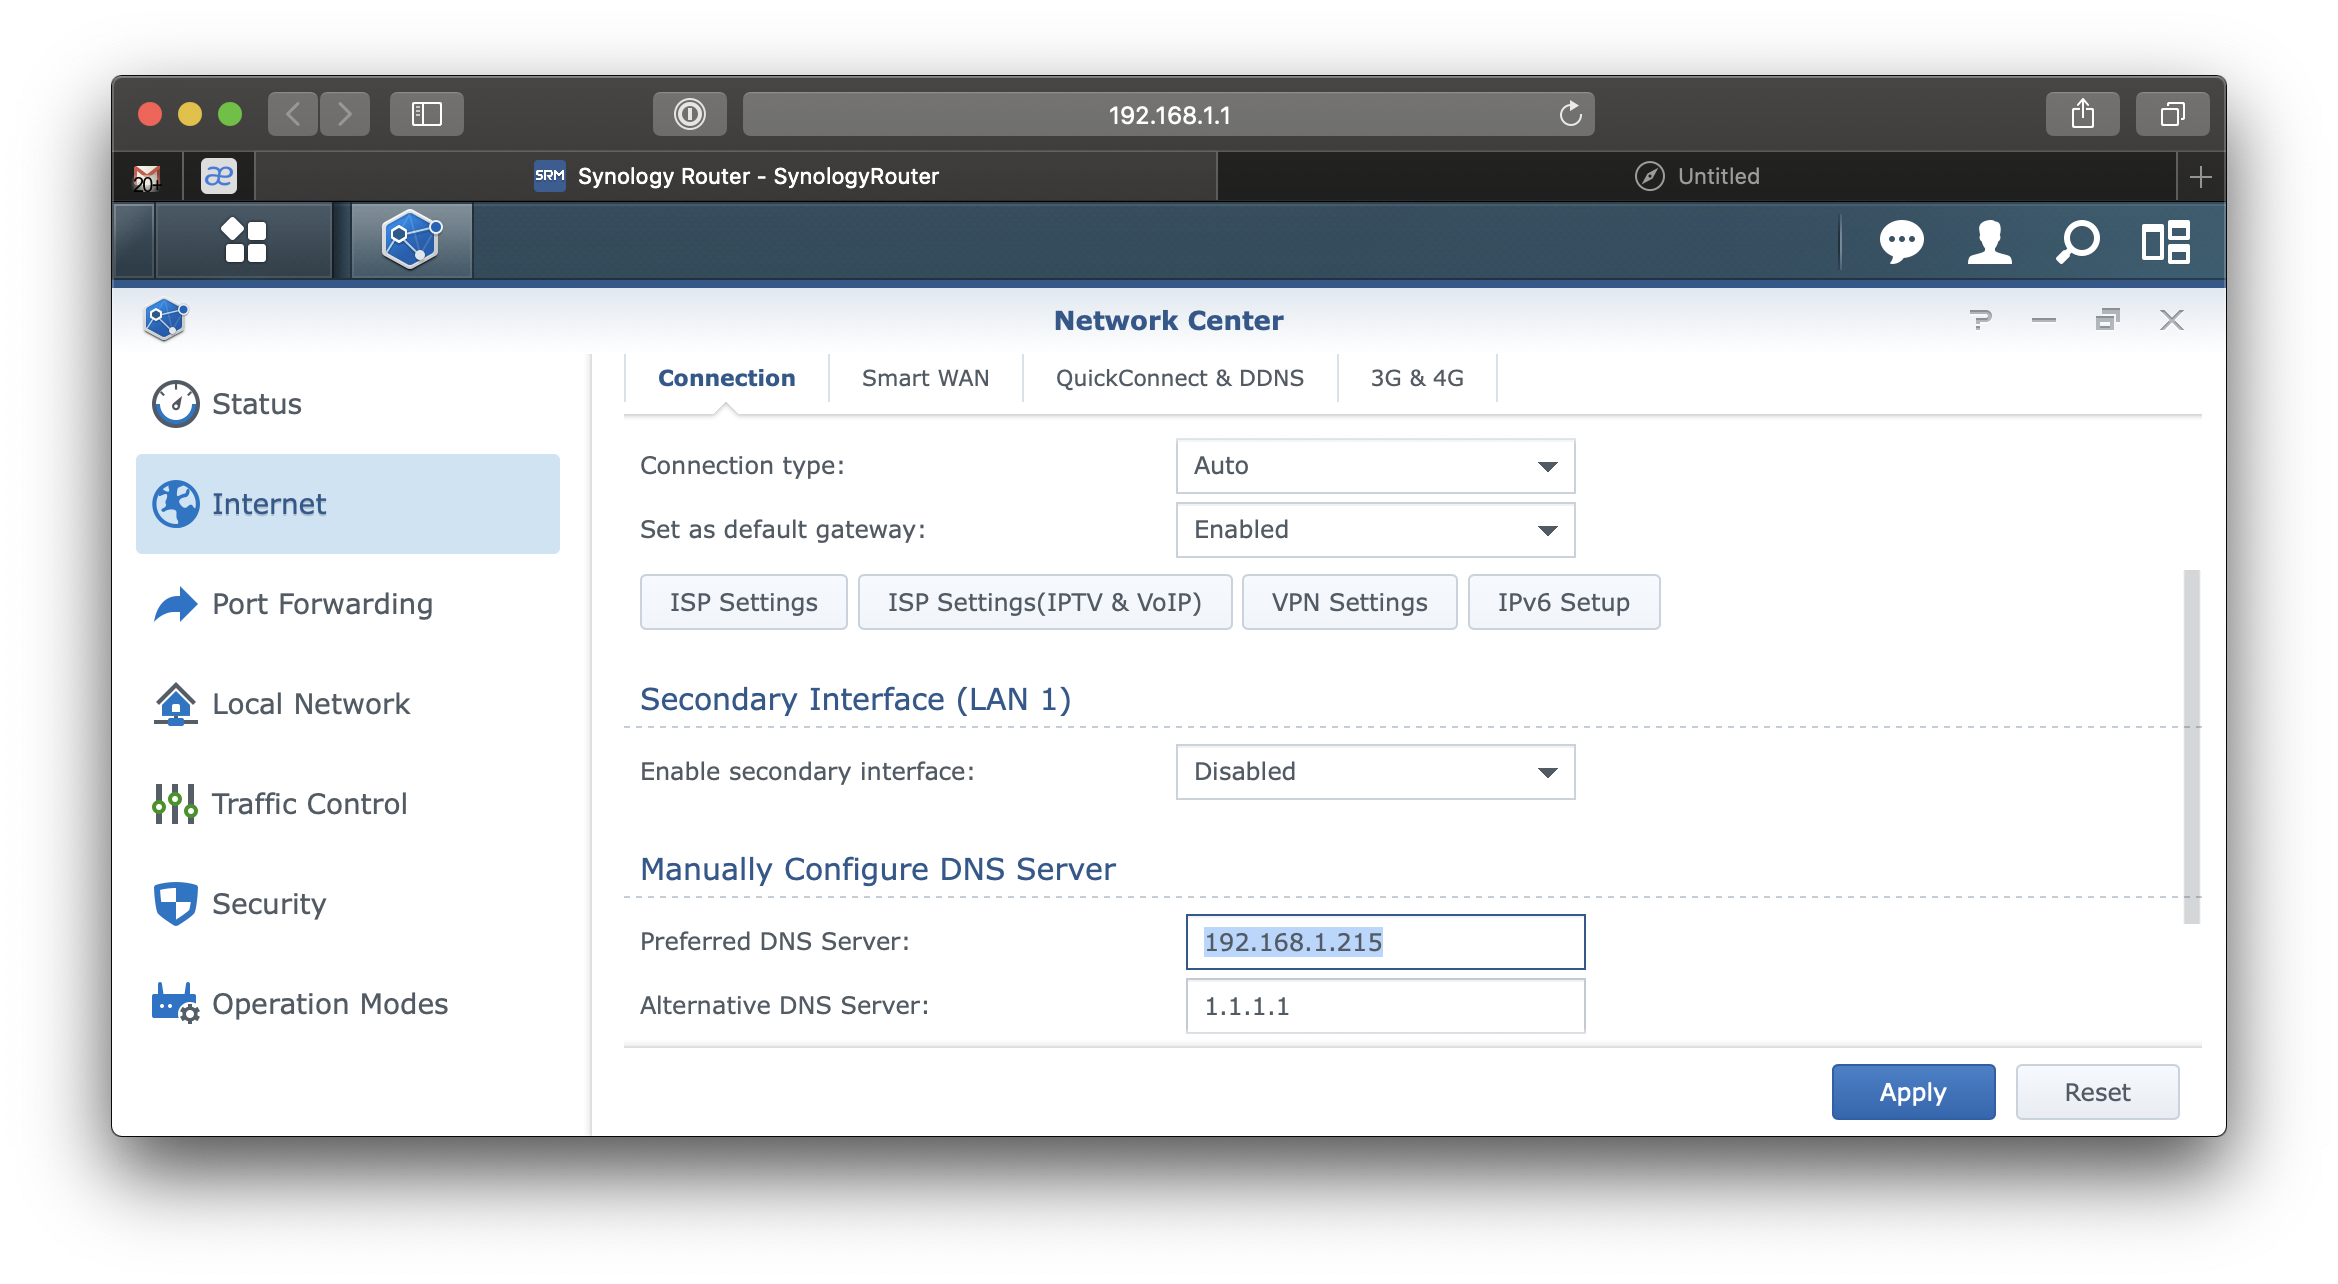Expand the Connection type dropdown
This screenshot has width=2338, height=1284.
(x=1375, y=465)
